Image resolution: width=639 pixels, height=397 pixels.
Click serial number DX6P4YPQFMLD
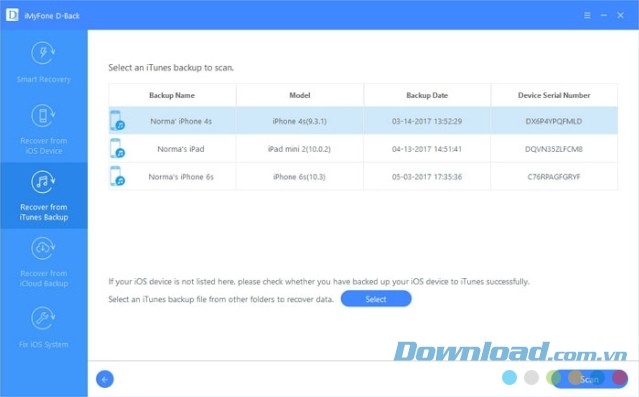[x=554, y=121]
